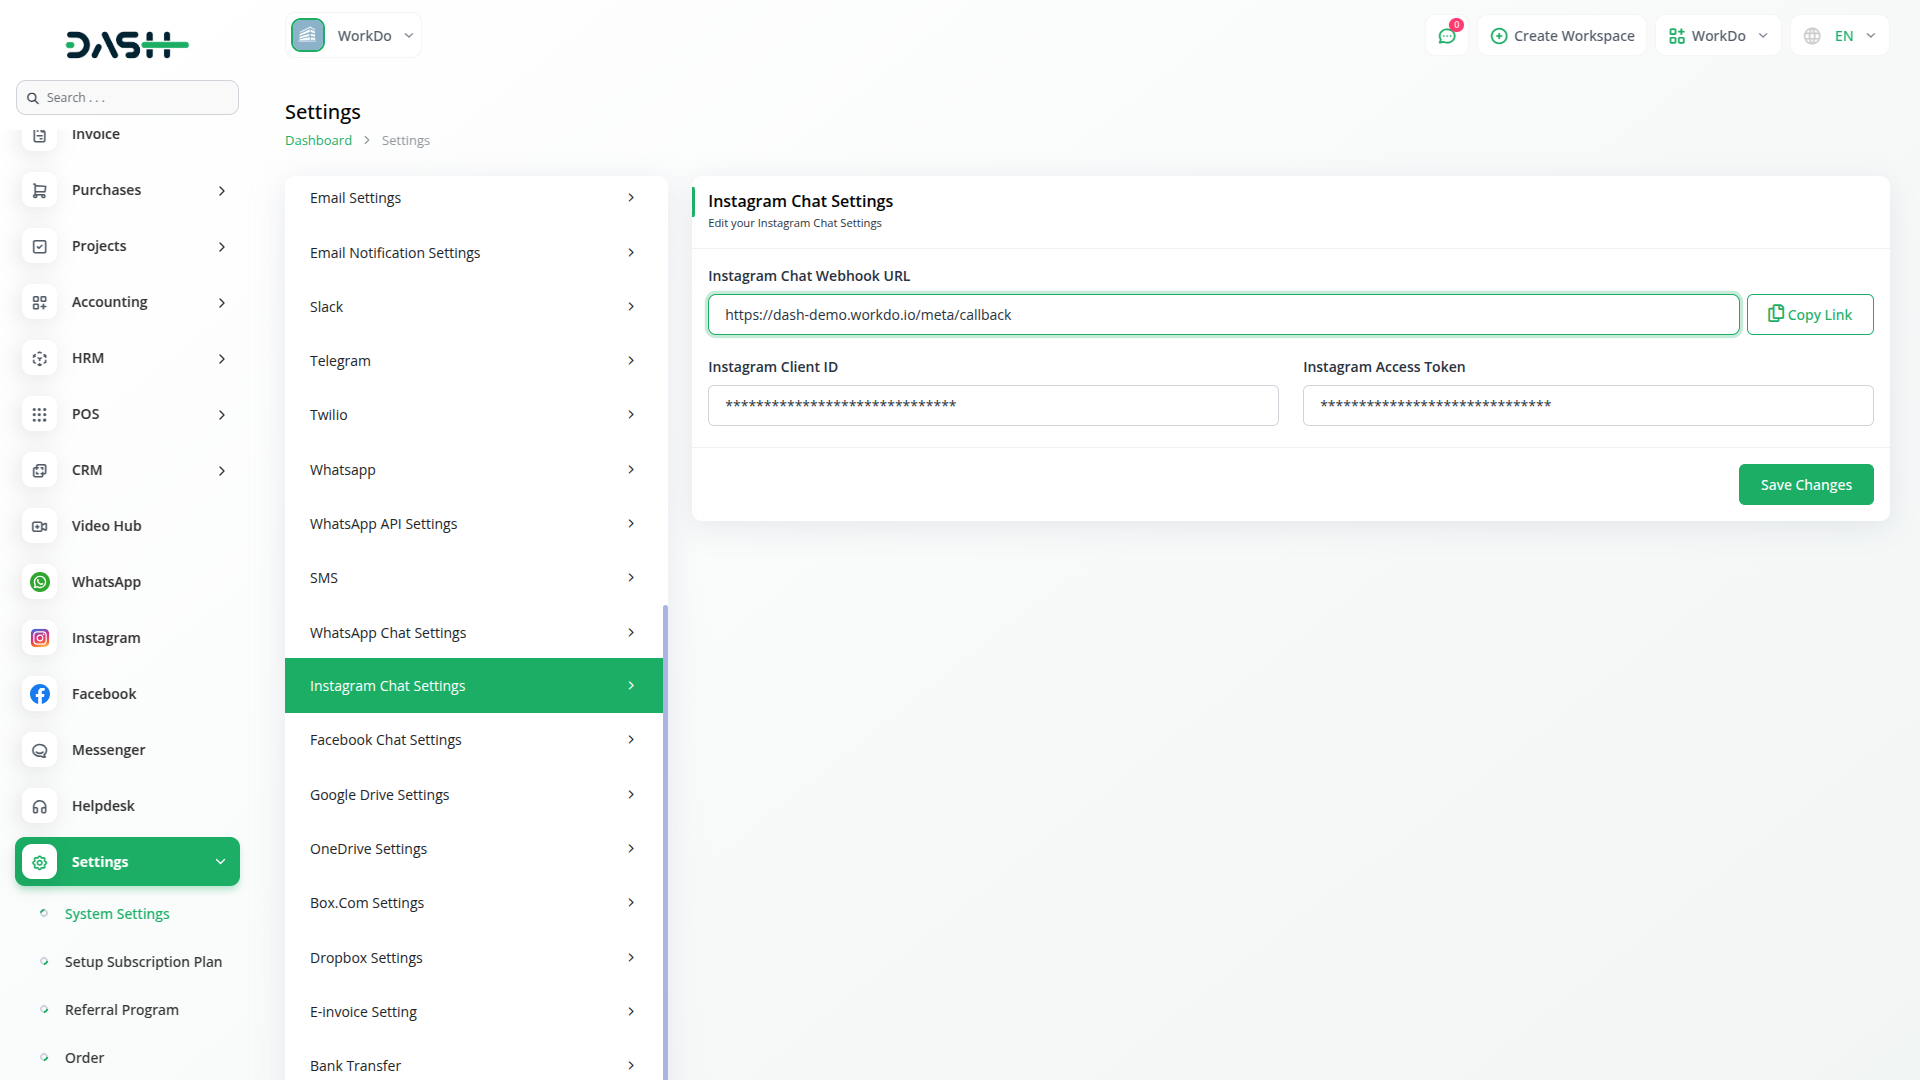This screenshot has height=1080, width=1920.
Task: Open the WorkDo workspace dropdown in header
Action: coord(1718,36)
